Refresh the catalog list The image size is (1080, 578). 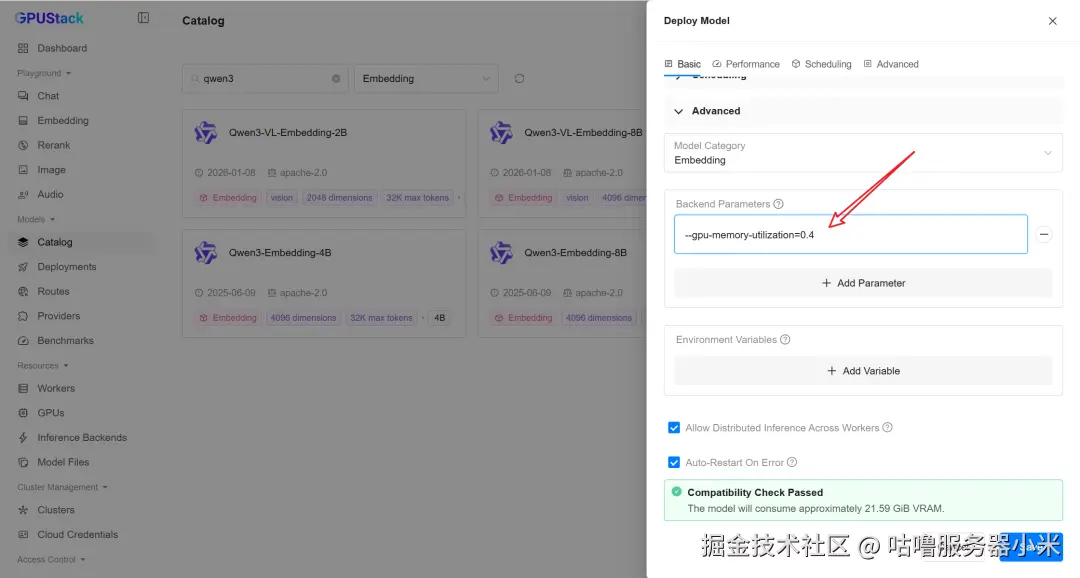(519, 79)
